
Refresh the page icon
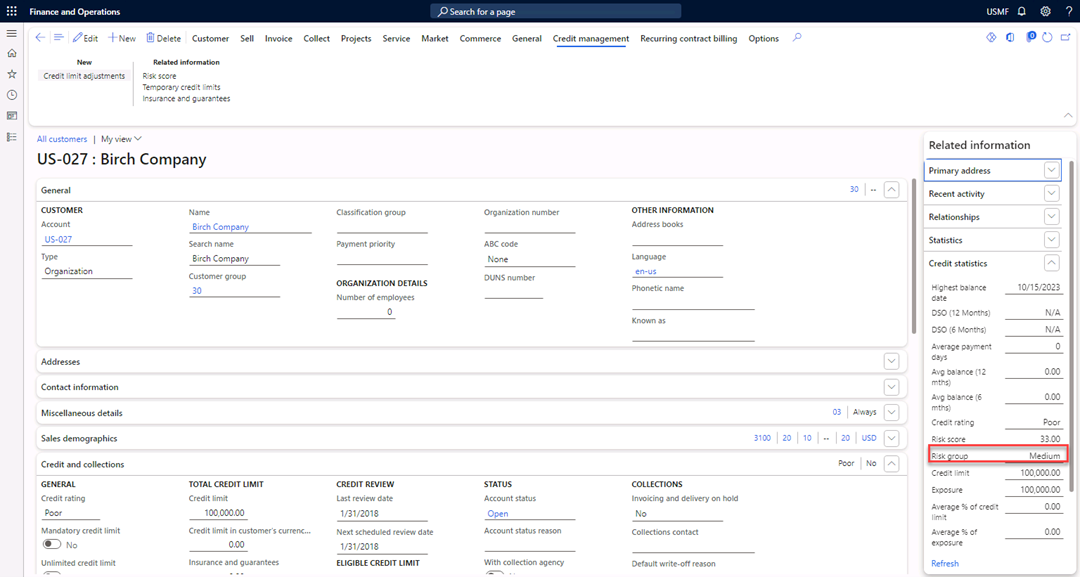click(x=1048, y=38)
